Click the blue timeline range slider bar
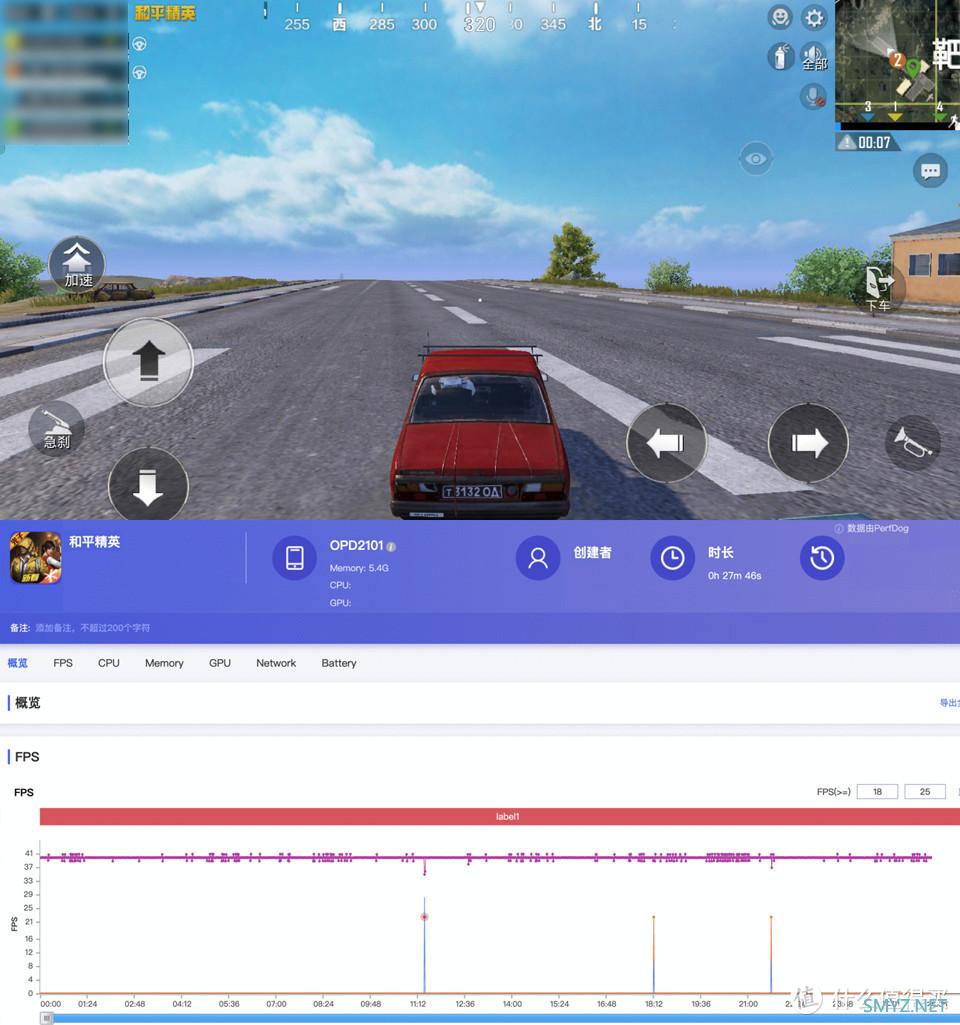Image resolution: width=960 pixels, height=1025 pixels. pos(503,1018)
